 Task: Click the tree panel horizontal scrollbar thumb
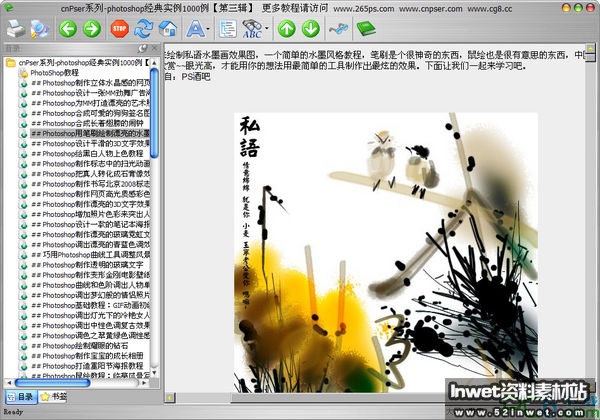52,383
